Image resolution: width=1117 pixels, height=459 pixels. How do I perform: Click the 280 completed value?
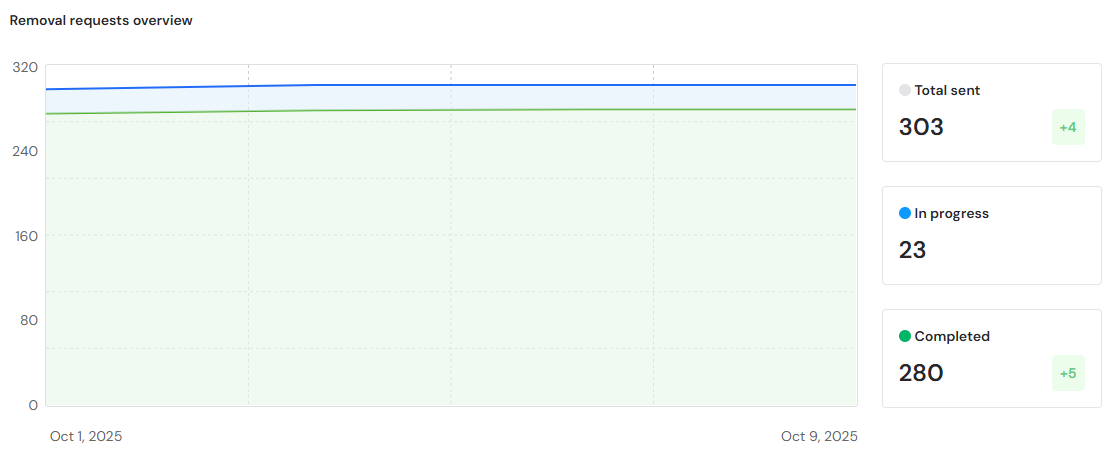[921, 373]
